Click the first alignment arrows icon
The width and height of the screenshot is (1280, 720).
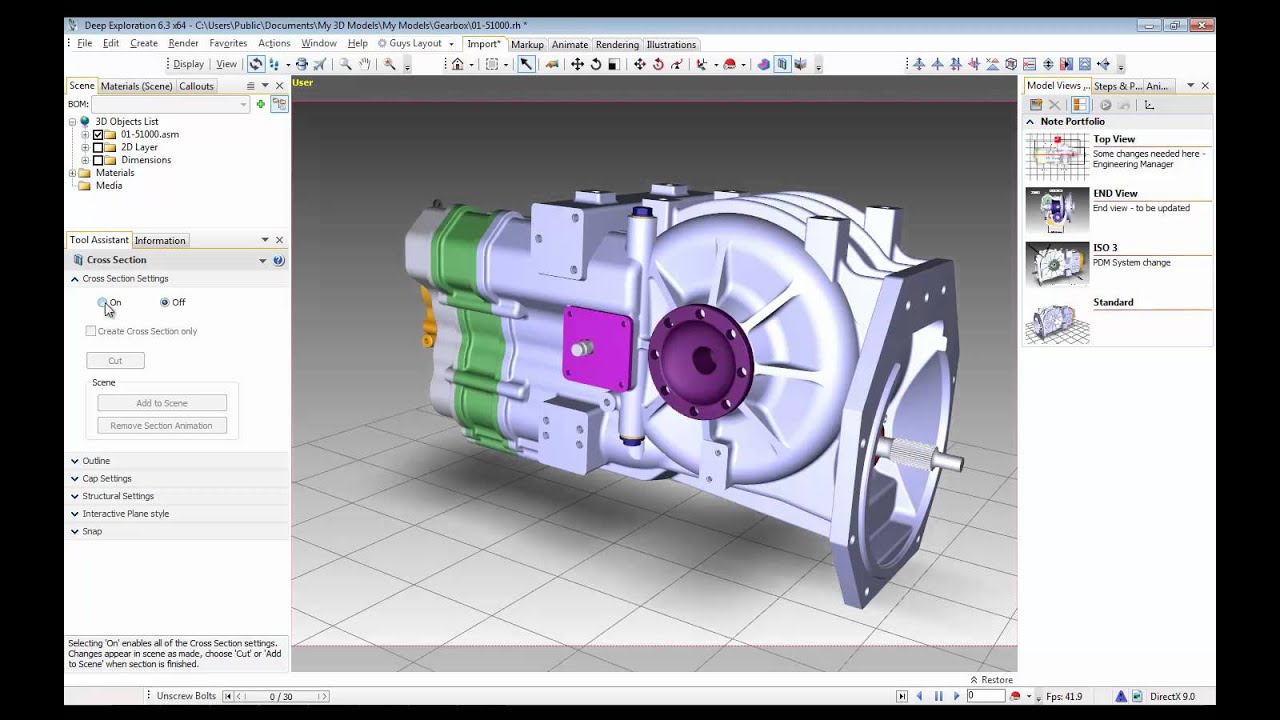tap(919, 64)
